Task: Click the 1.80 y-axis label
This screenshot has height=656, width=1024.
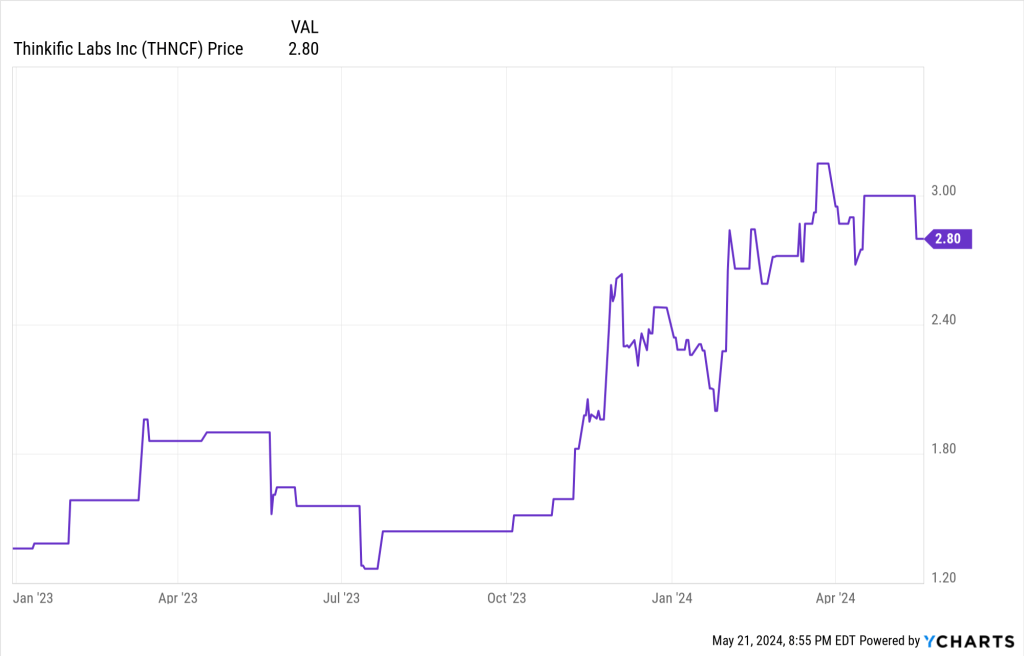Action: pyautogui.click(x=944, y=449)
